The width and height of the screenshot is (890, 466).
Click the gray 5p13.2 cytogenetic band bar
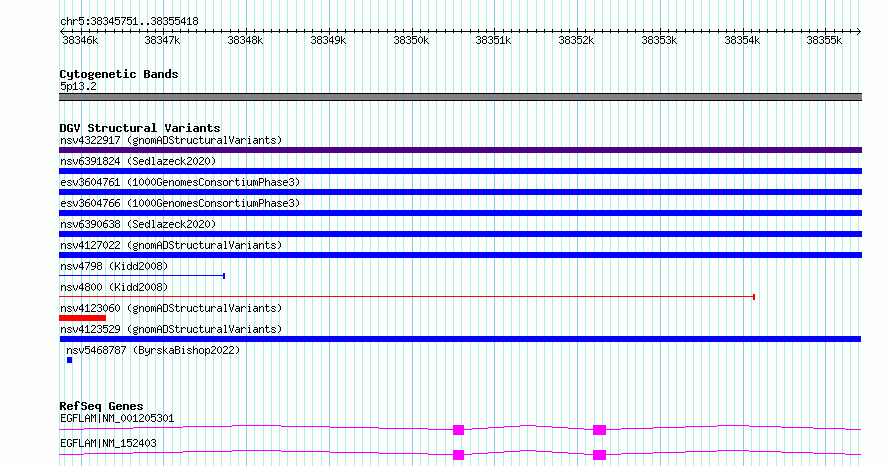[460, 97]
